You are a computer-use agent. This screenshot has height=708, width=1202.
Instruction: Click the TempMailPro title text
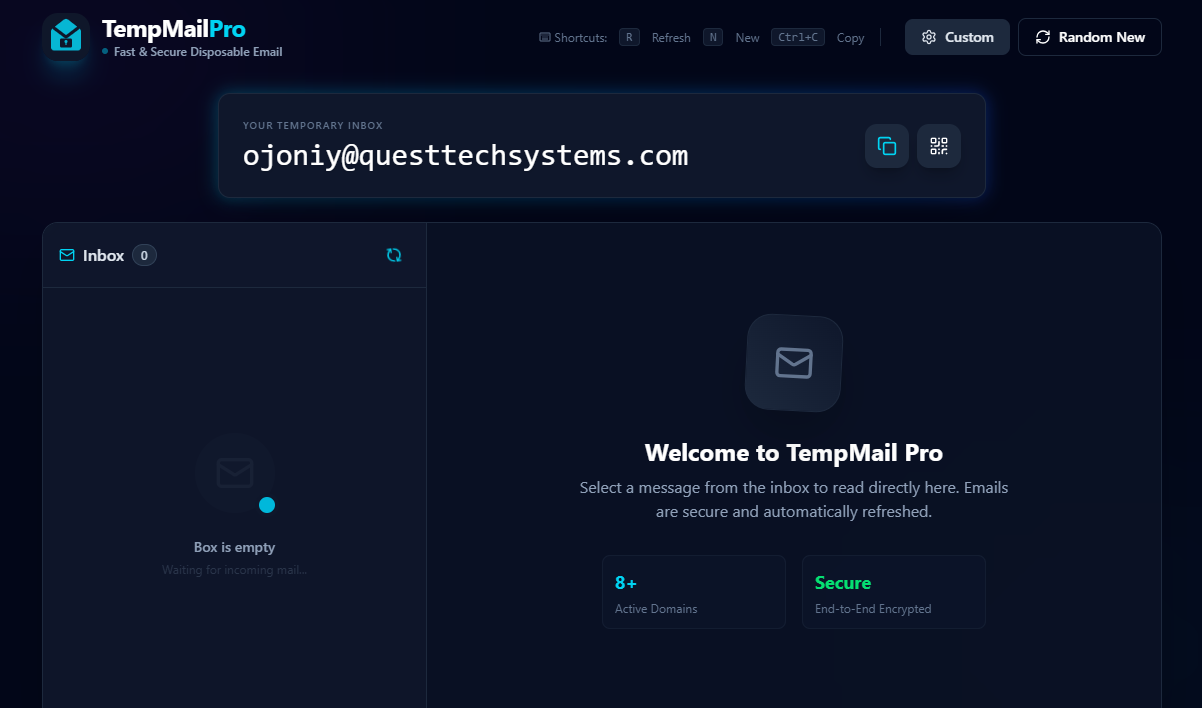pos(173,29)
